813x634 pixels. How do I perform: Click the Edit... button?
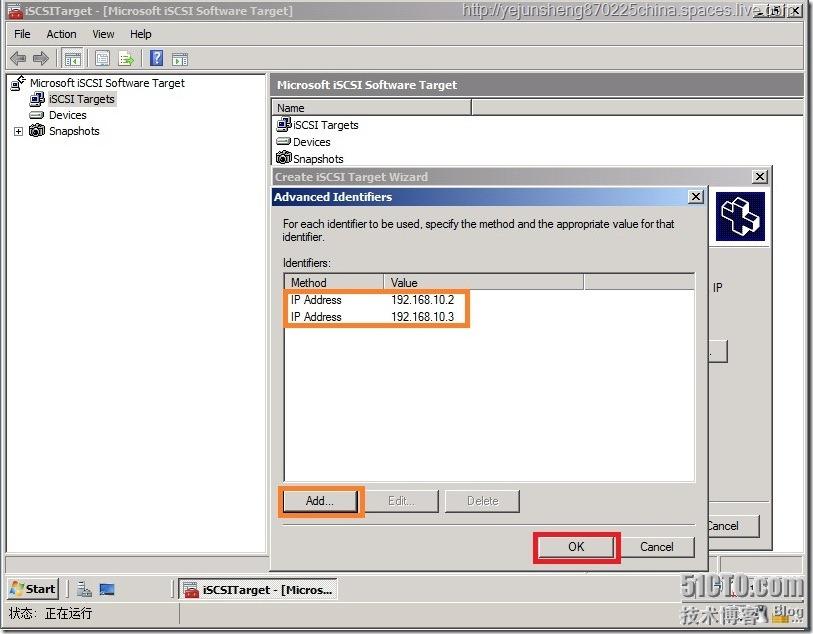pyautogui.click(x=401, y=501)
